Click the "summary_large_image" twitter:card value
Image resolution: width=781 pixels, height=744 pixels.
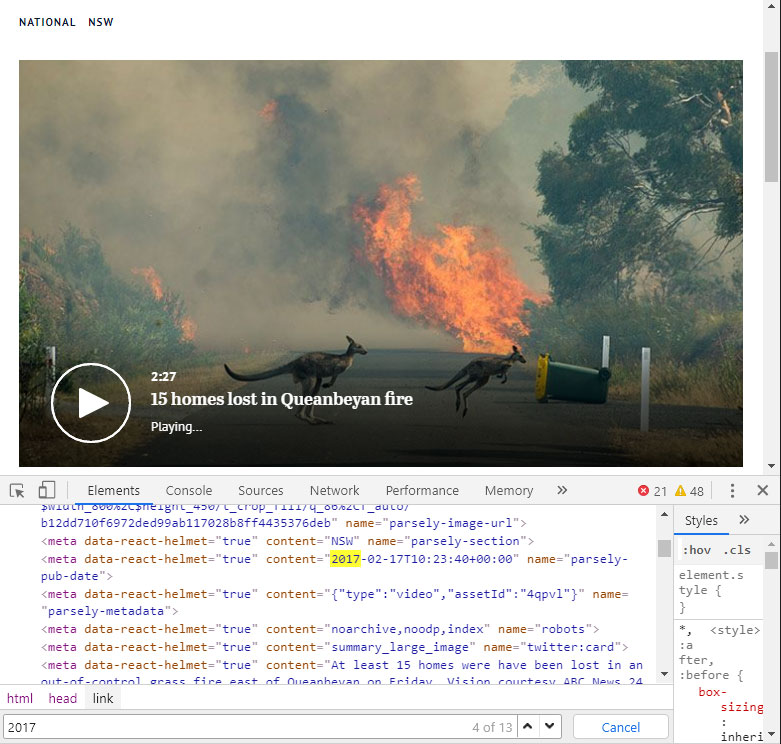(x=399, y=647)
